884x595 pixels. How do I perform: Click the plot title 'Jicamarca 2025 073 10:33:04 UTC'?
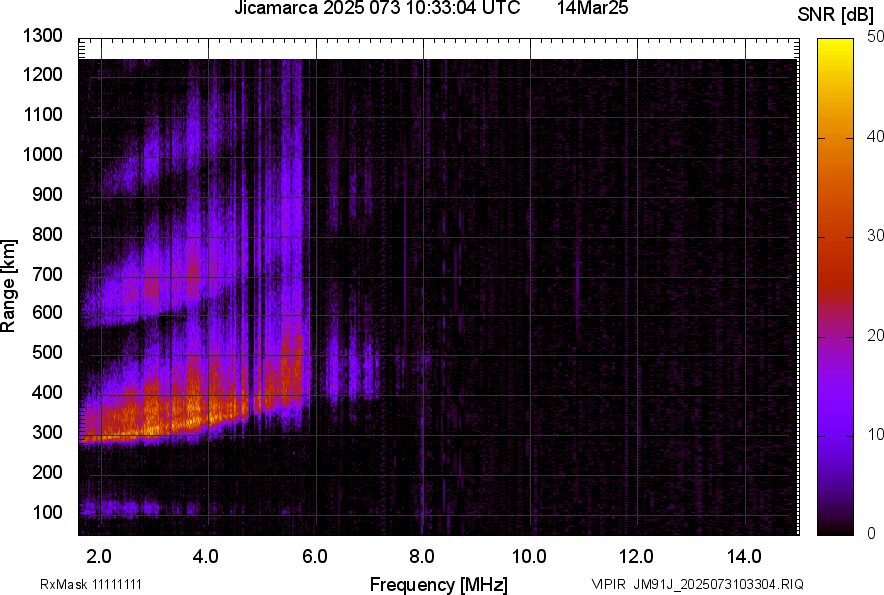click(x=377, y=8)
